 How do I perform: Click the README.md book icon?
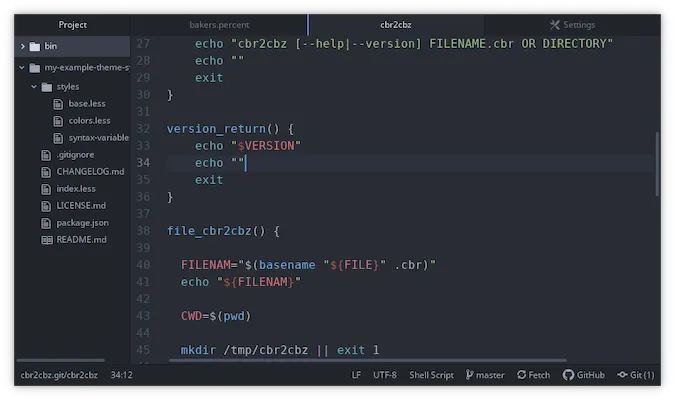pos(46,240)
